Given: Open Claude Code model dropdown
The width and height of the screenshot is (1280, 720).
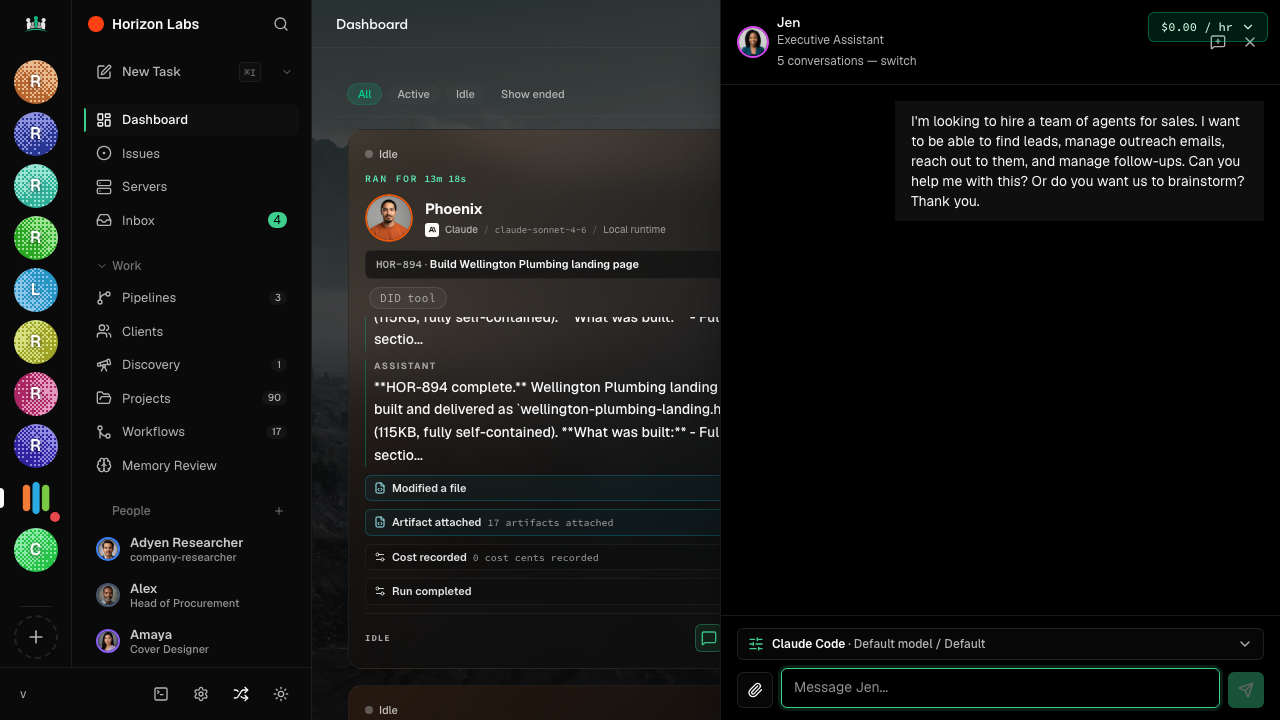Looking at the screenshot, I should pyautogui.click(x=1000, y=644).
